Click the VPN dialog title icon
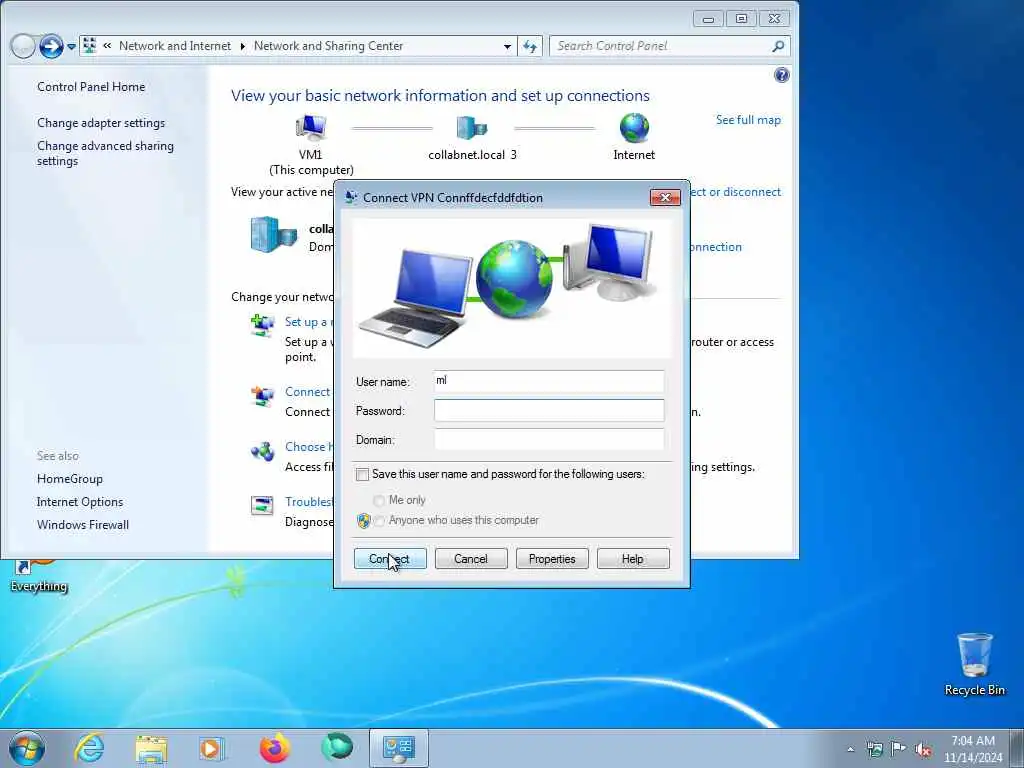 pos(351,197)
